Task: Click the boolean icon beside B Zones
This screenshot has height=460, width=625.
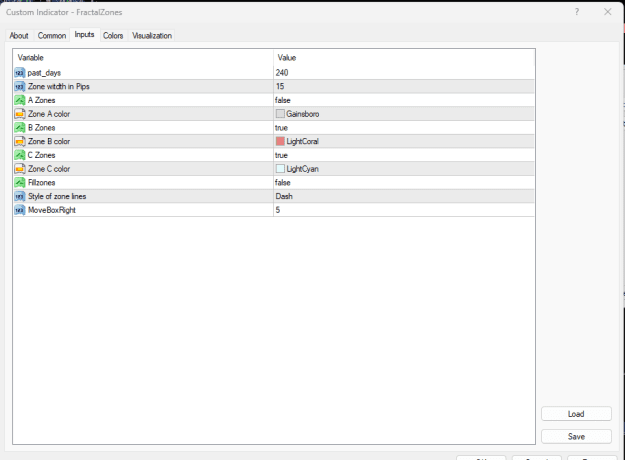Action: tap(20, 128)
